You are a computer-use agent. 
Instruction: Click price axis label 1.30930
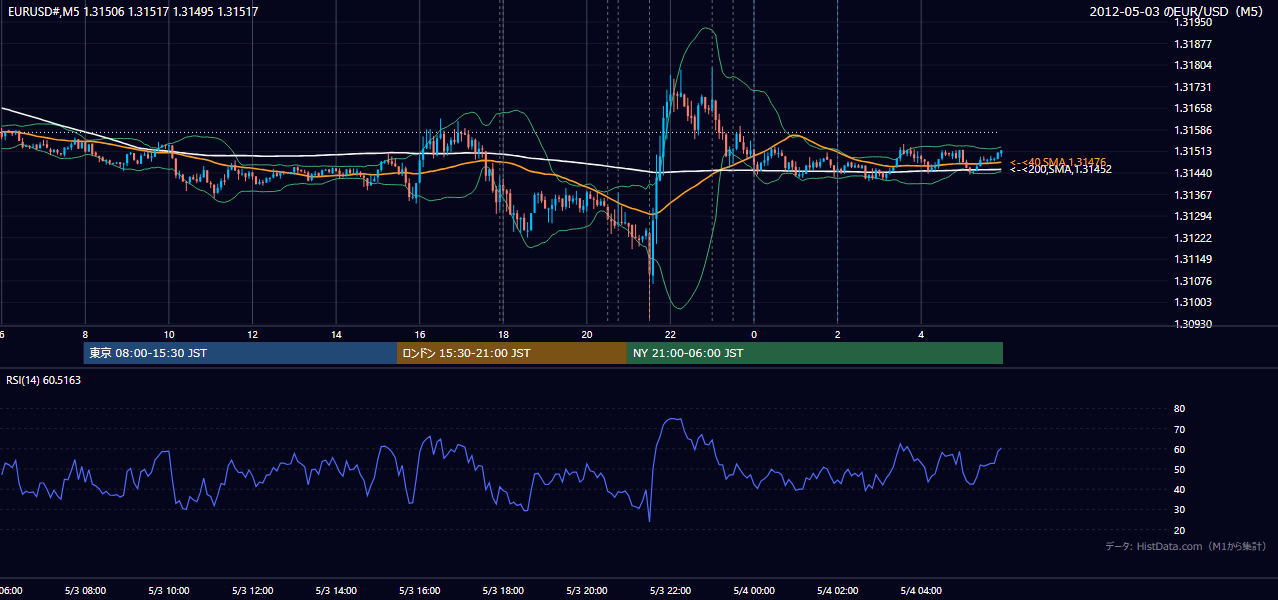(1192, 325)
